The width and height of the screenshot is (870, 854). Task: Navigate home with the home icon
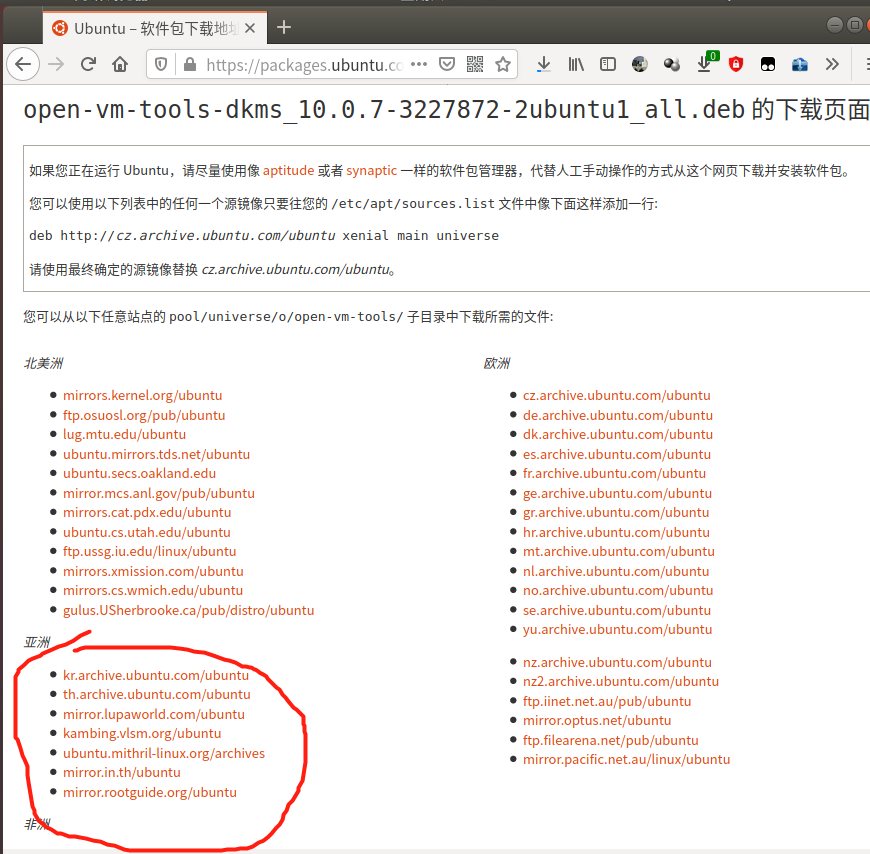[x=119, y=63]
